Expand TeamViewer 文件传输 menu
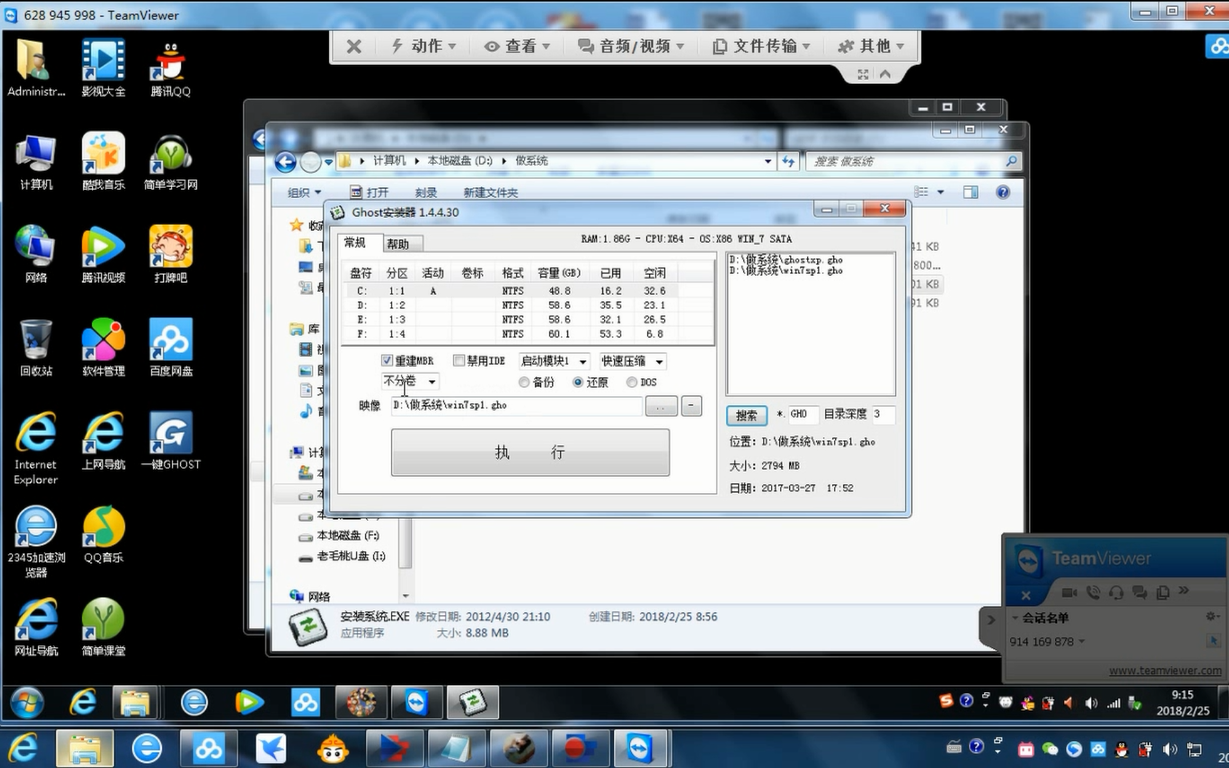 click(x=761, y=46)
